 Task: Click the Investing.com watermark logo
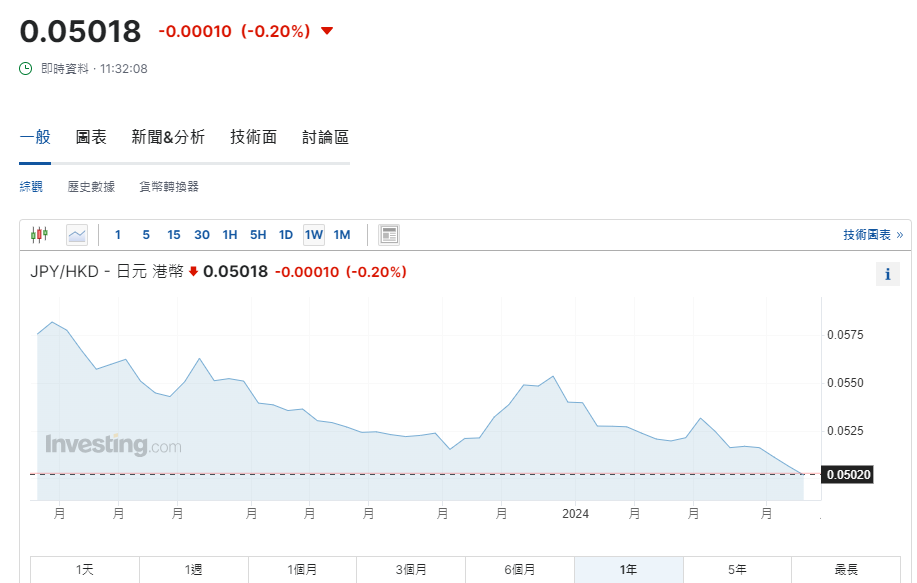point(113,445)
